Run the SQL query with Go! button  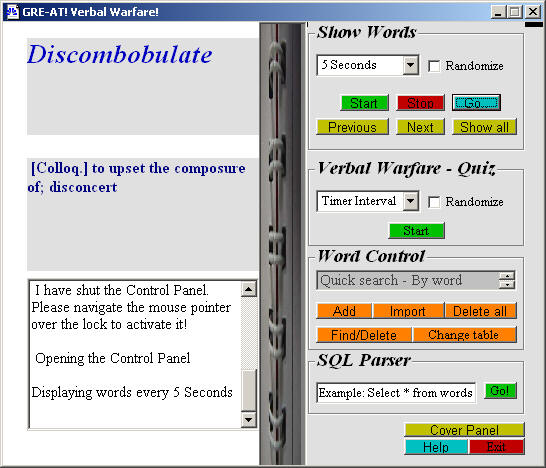500,391
